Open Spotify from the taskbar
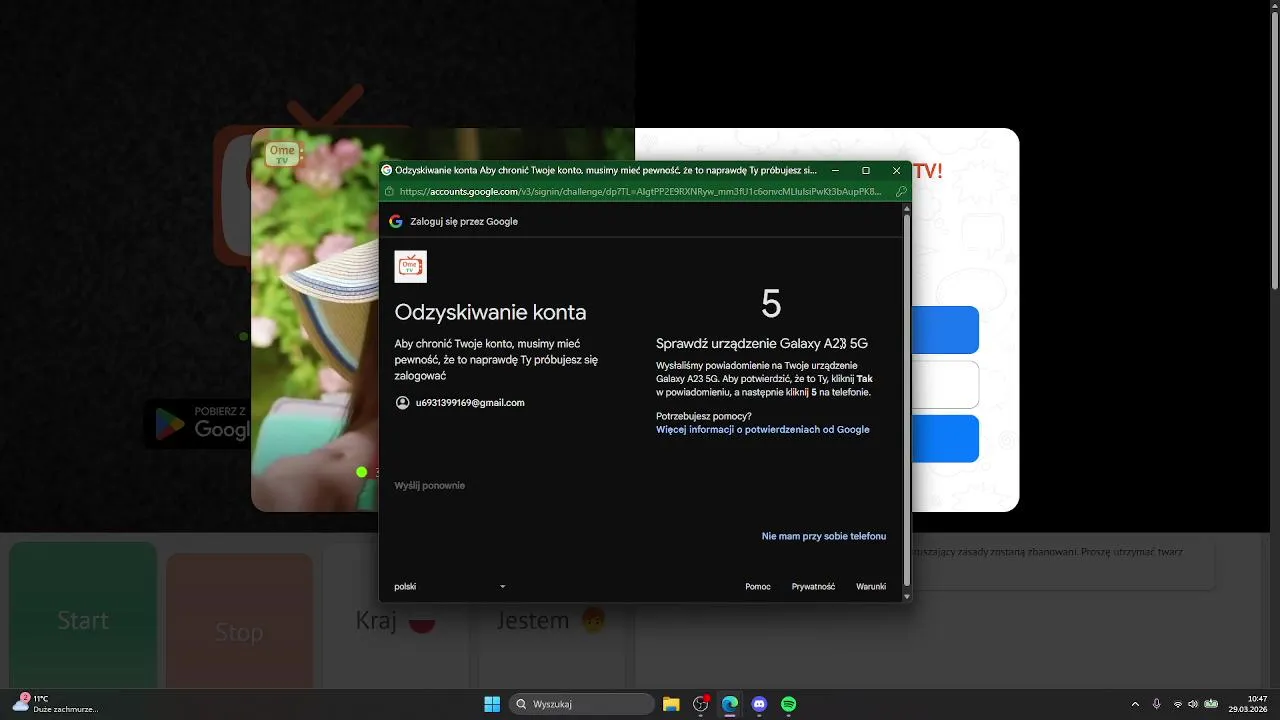 click(x=788, y=704)
